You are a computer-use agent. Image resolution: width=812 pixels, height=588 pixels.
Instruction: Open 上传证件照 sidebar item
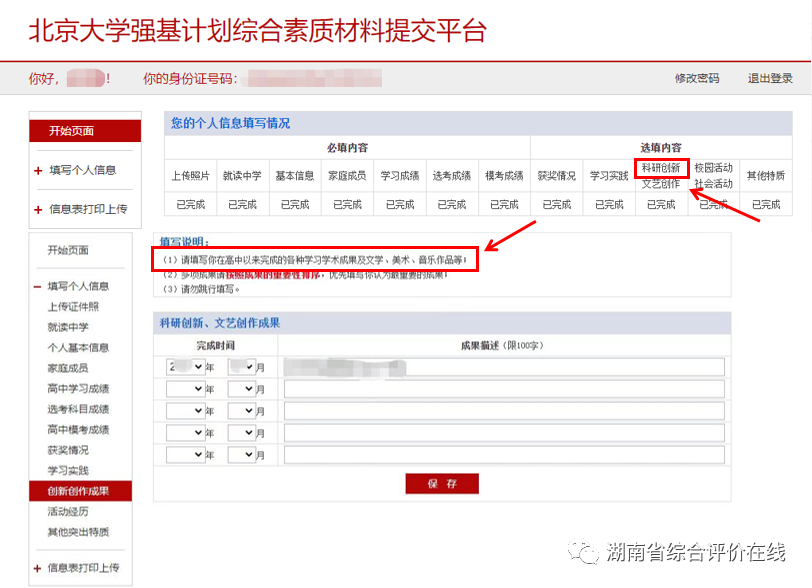[73, 307]
